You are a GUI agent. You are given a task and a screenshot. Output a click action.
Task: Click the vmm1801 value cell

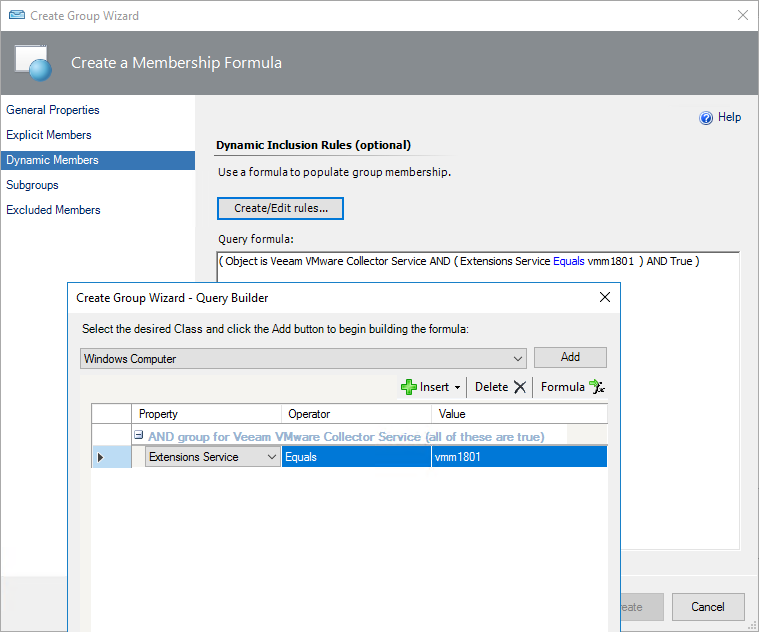[519, 457]
